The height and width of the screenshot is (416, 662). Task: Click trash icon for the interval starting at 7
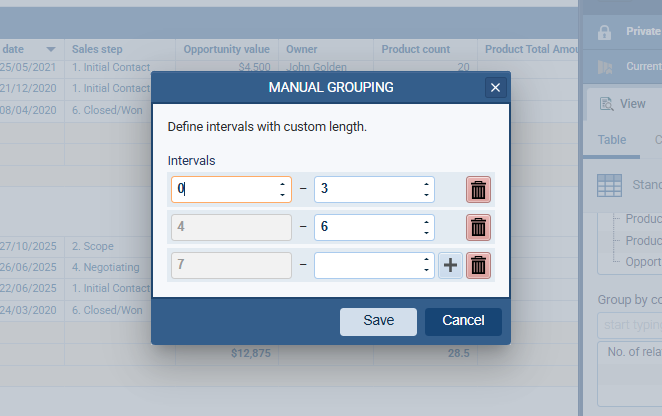coord(479,266)
